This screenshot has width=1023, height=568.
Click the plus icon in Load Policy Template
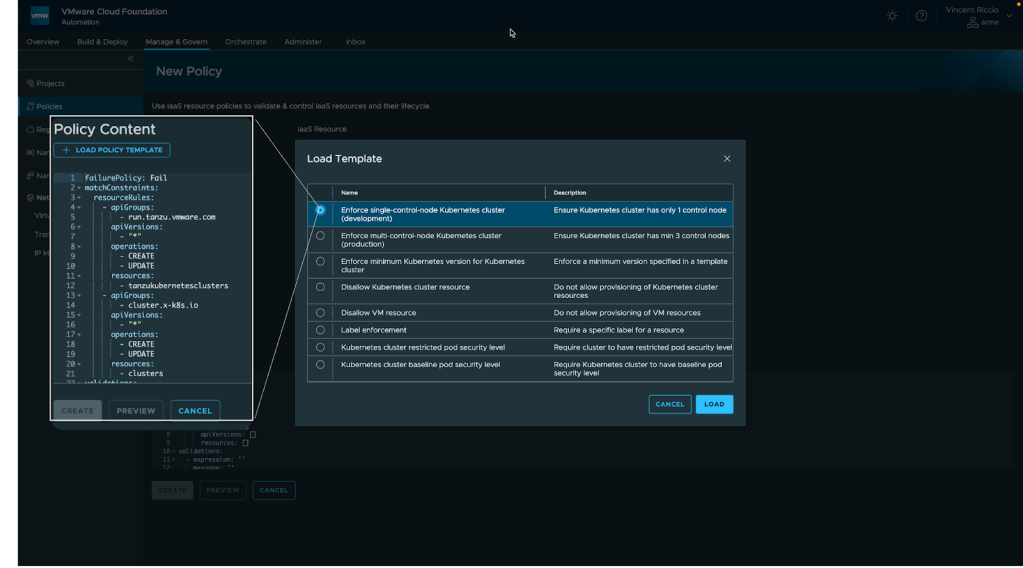click(x=66, y=150)
